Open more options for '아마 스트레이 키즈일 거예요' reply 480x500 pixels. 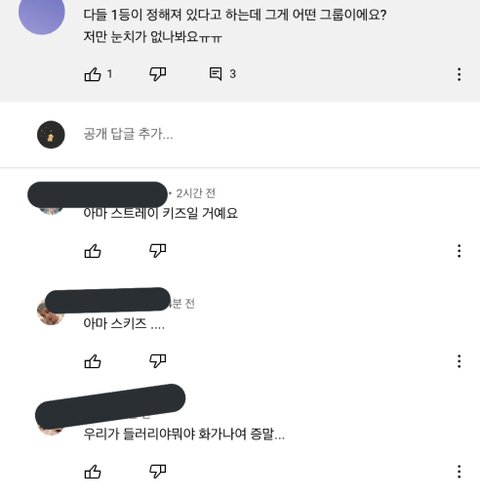[x=459, y=251]
